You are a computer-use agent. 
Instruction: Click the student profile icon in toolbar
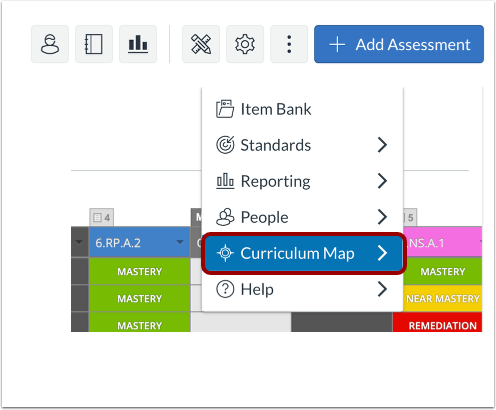50,44
